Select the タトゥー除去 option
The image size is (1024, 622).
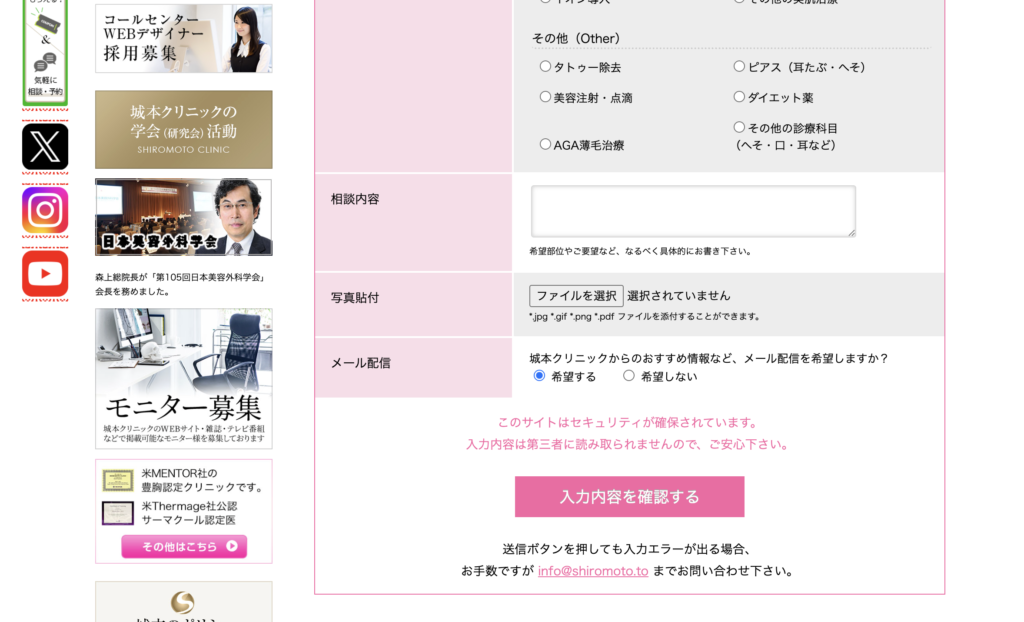tap(545, 68)
